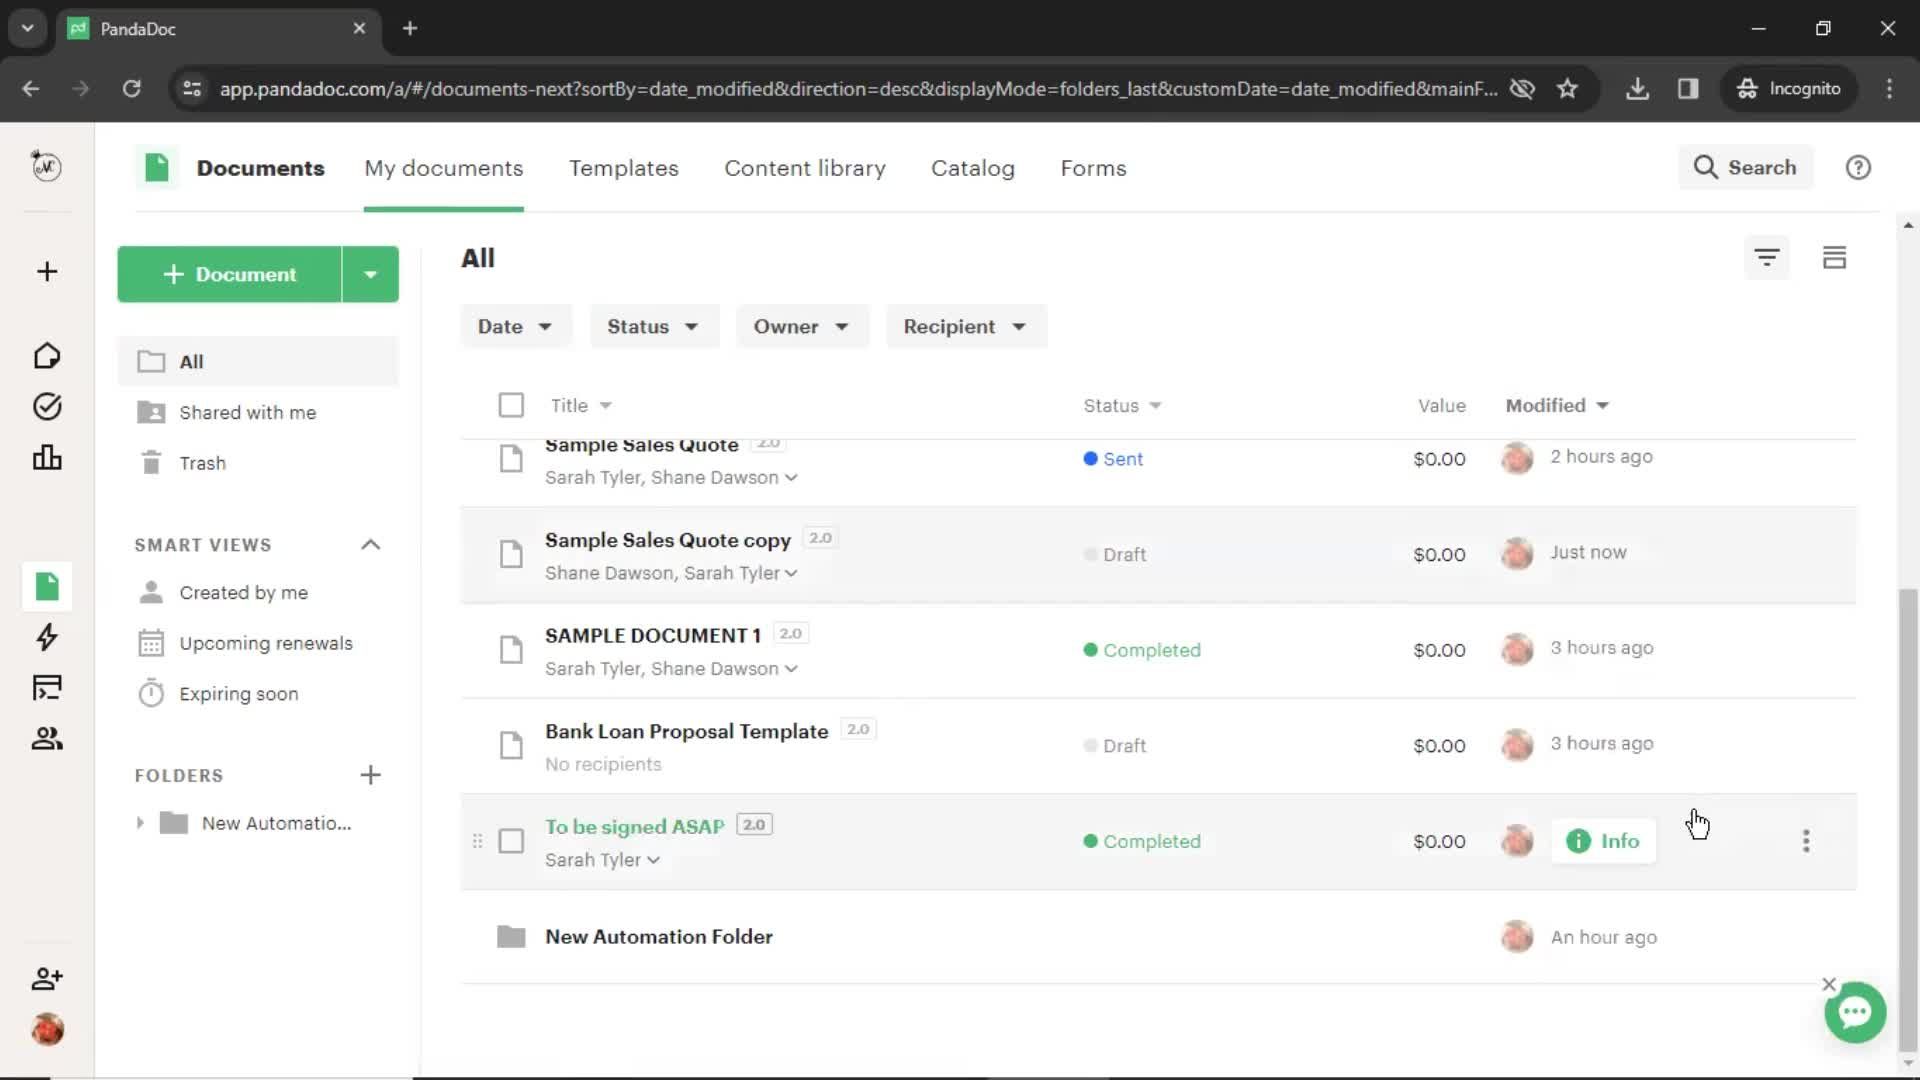This screenshot has width=1920, height=1080.
Task: Open browser downloads icon
Action: (x=1637, y=88)
